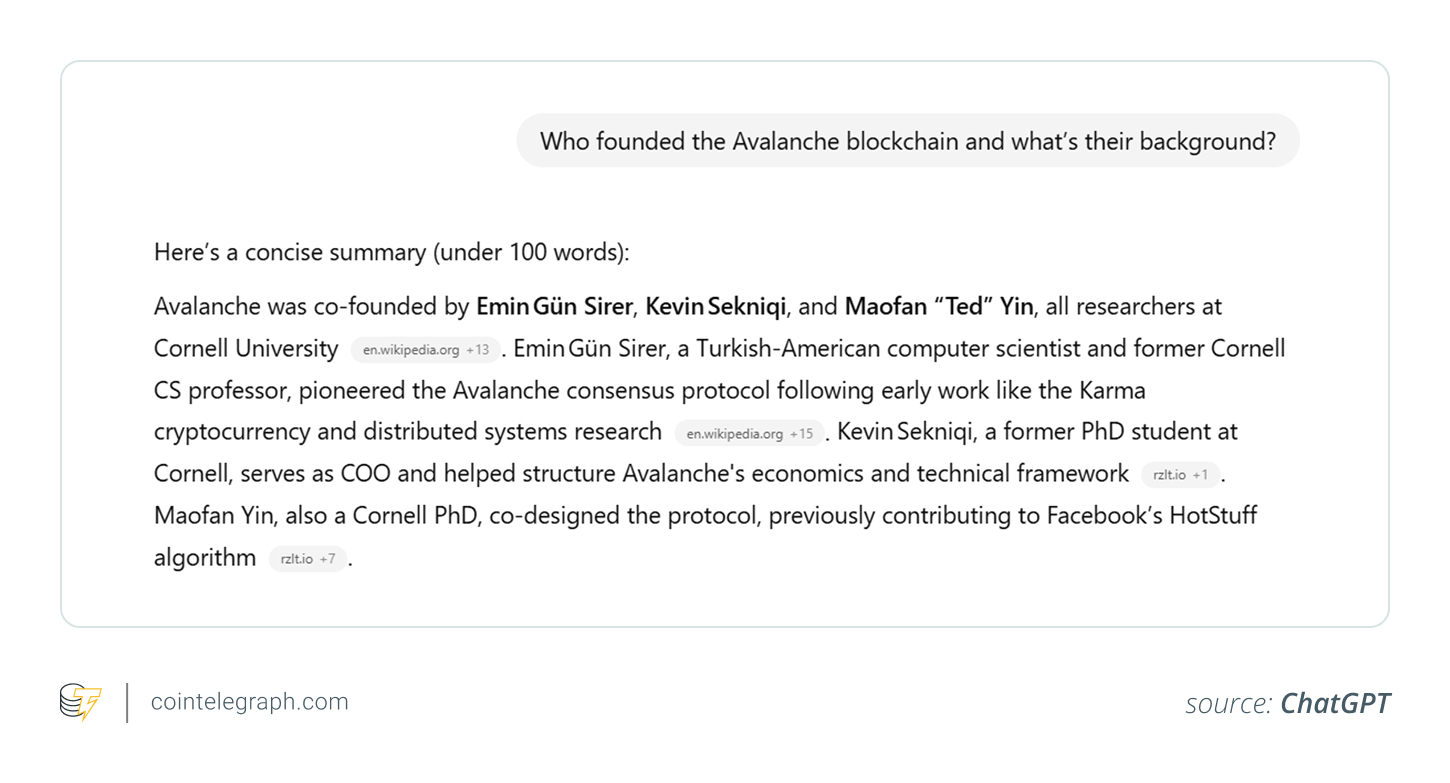Click the bold name Emin Gün Sirer

554,306
